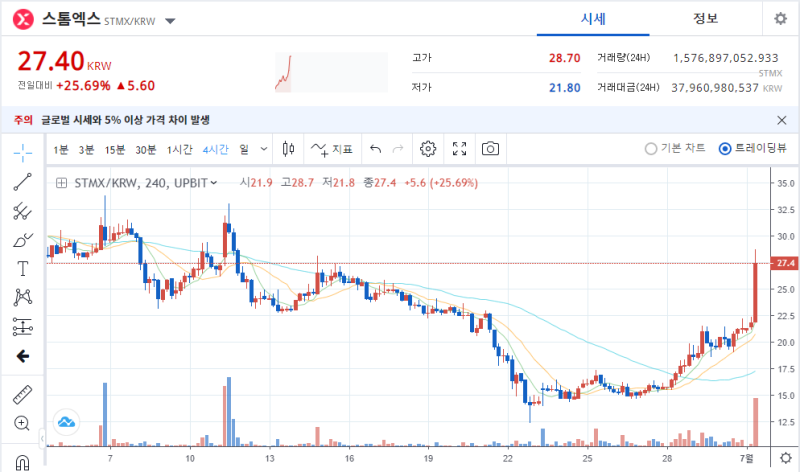The height and width of the screenshot is (472, 800).
Task: Activate the zoom in tool
Action: click(22, 424)
